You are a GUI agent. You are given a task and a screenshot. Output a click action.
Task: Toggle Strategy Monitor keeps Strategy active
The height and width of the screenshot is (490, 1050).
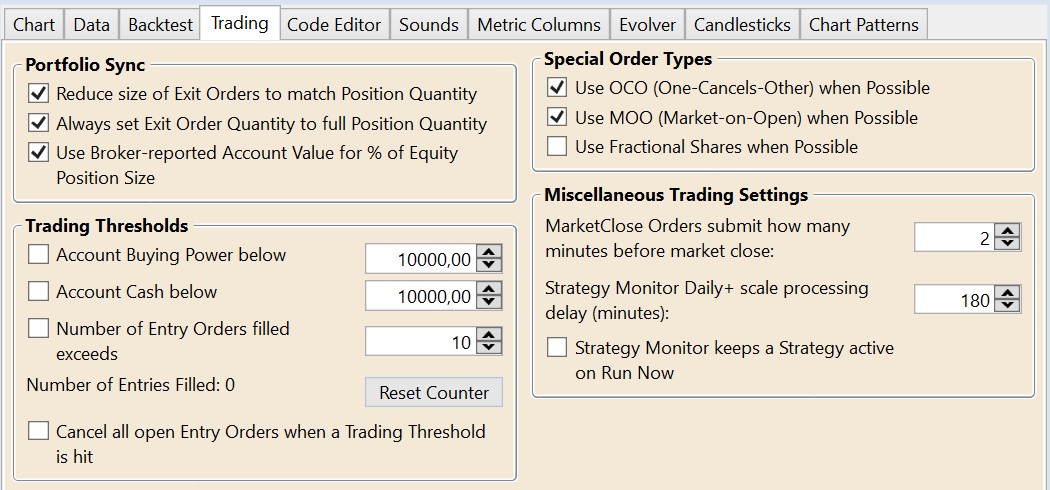(x=557, y=348)
